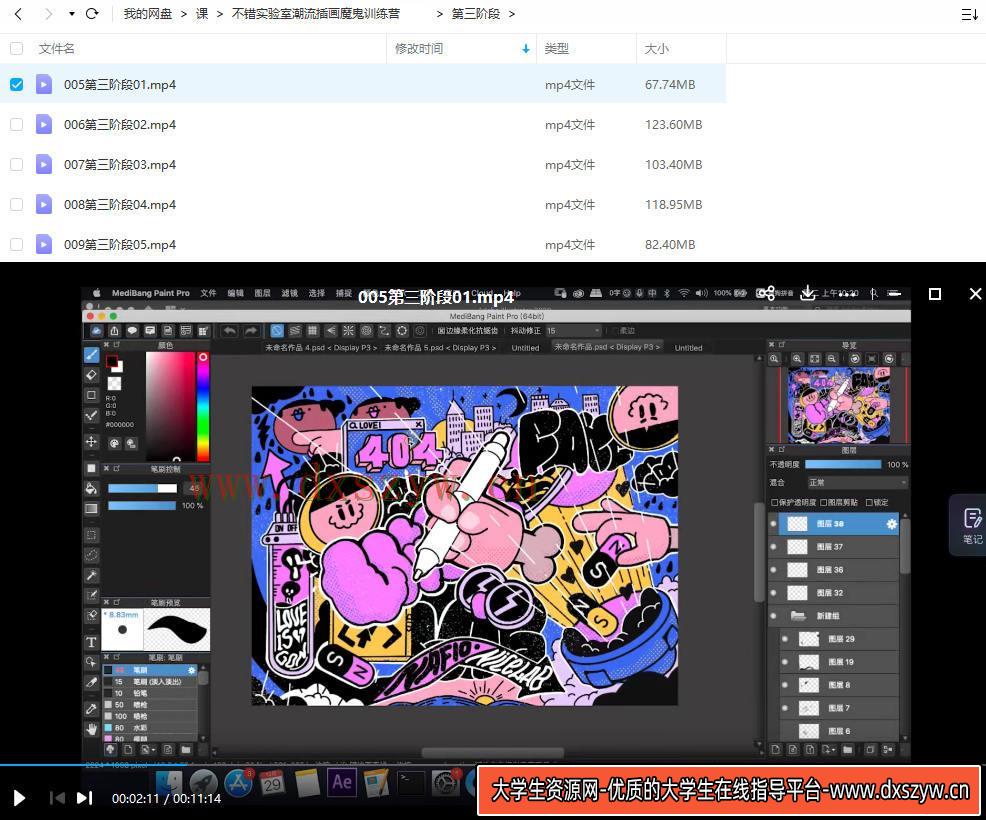Close the video player overlay
This screenshot has width=986, height=820.
975,294
